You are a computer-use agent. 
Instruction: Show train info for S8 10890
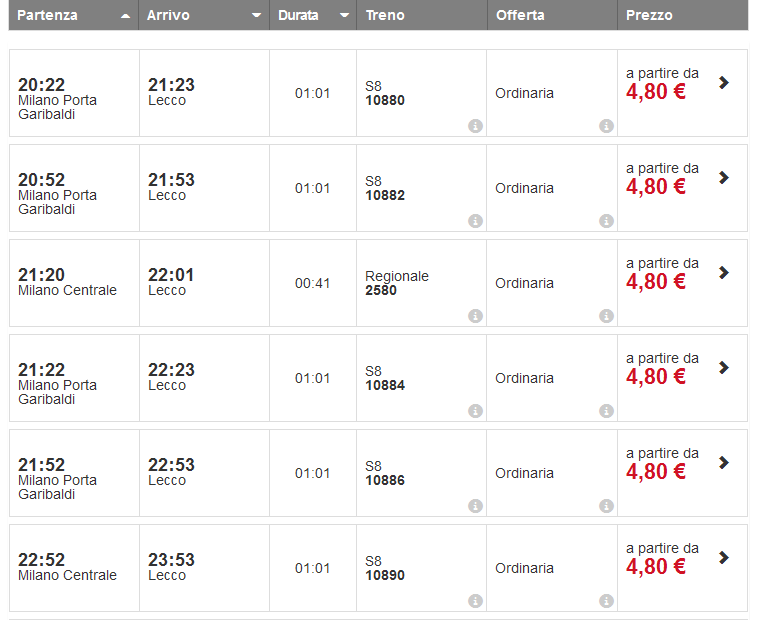click(475, 601)
